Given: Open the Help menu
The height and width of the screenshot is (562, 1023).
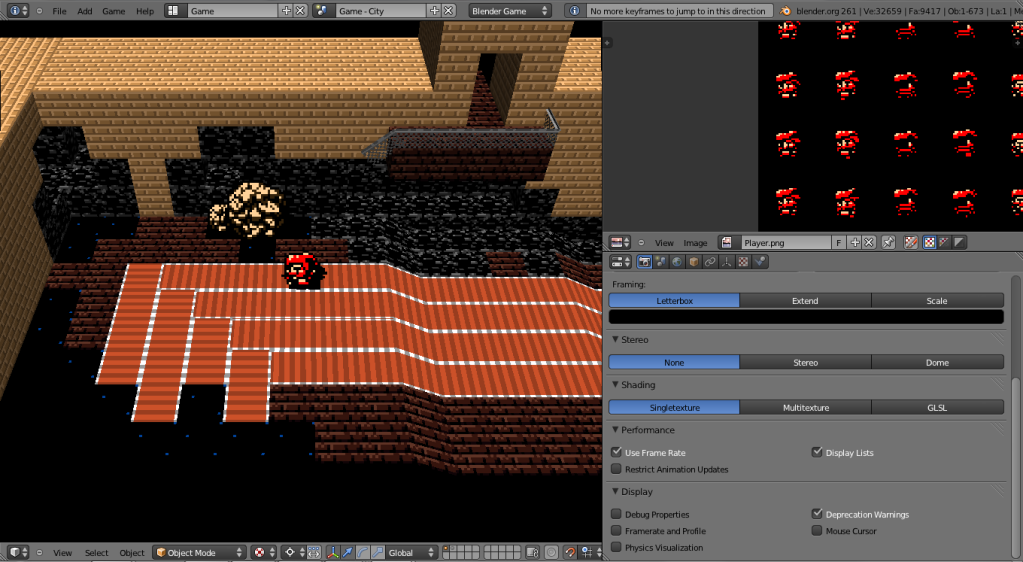Looking at the screenshot, I should 145,11.
